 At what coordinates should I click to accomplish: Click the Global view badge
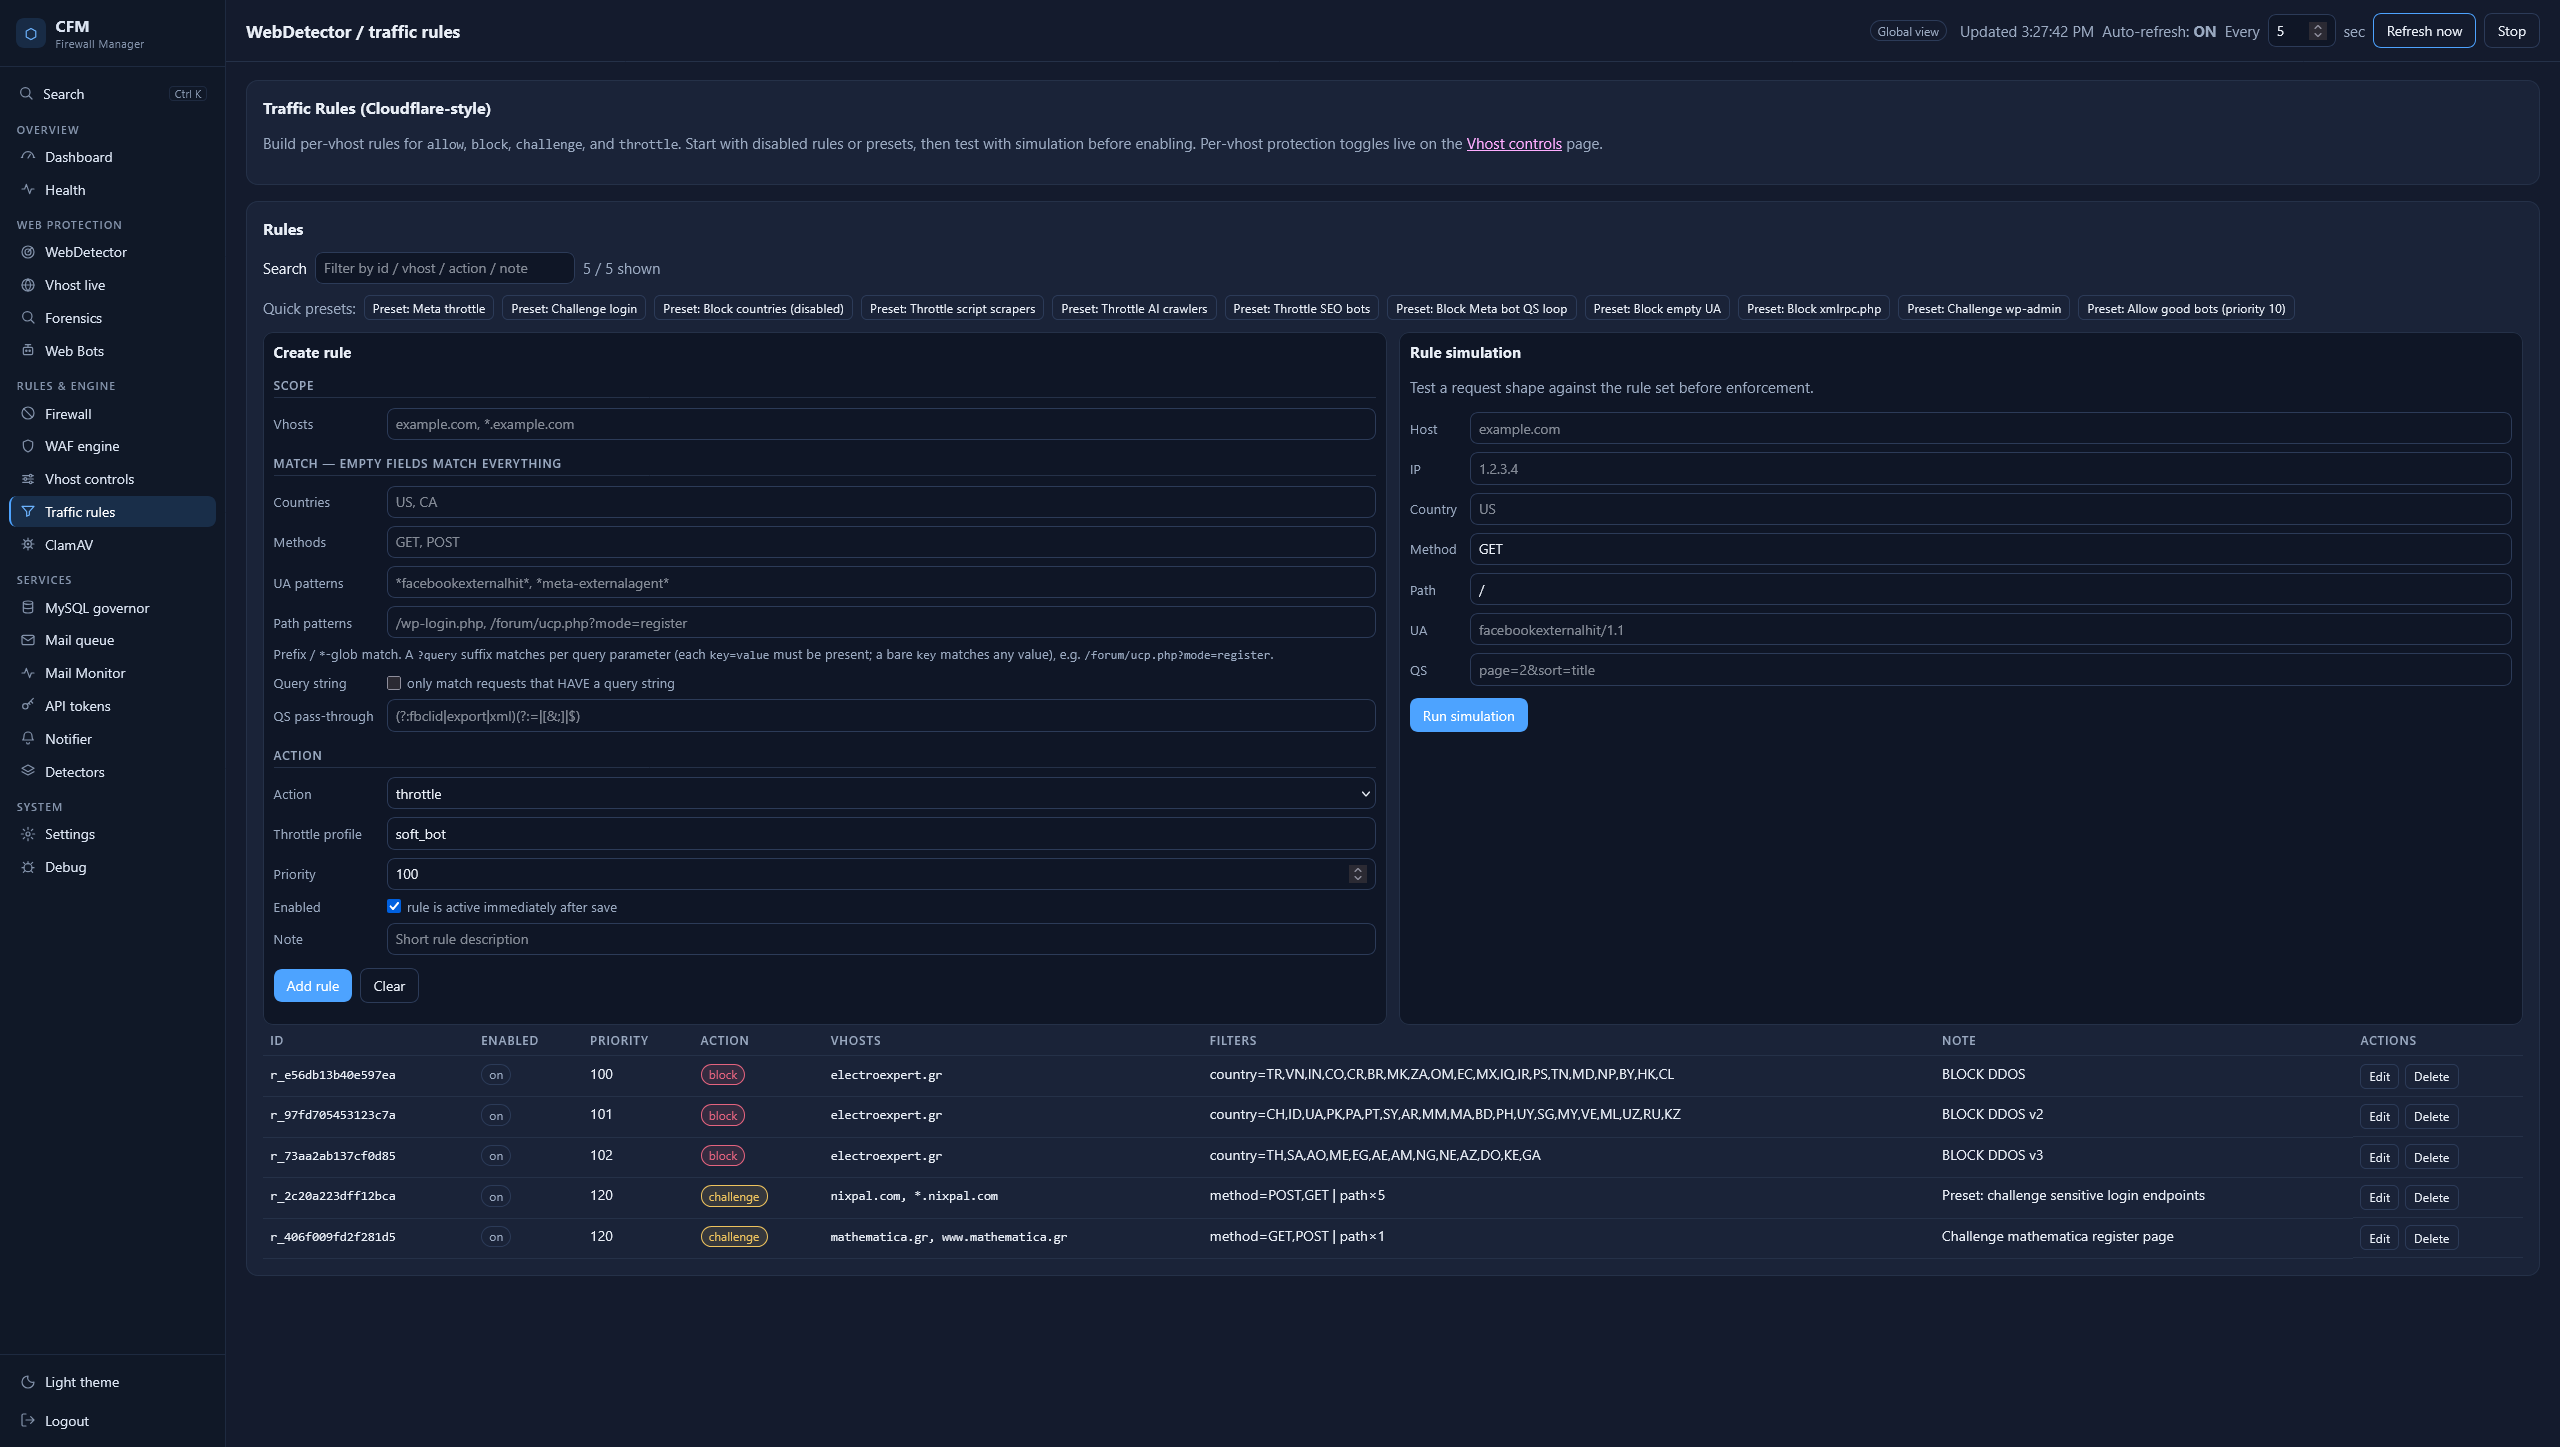[1907, 32]
